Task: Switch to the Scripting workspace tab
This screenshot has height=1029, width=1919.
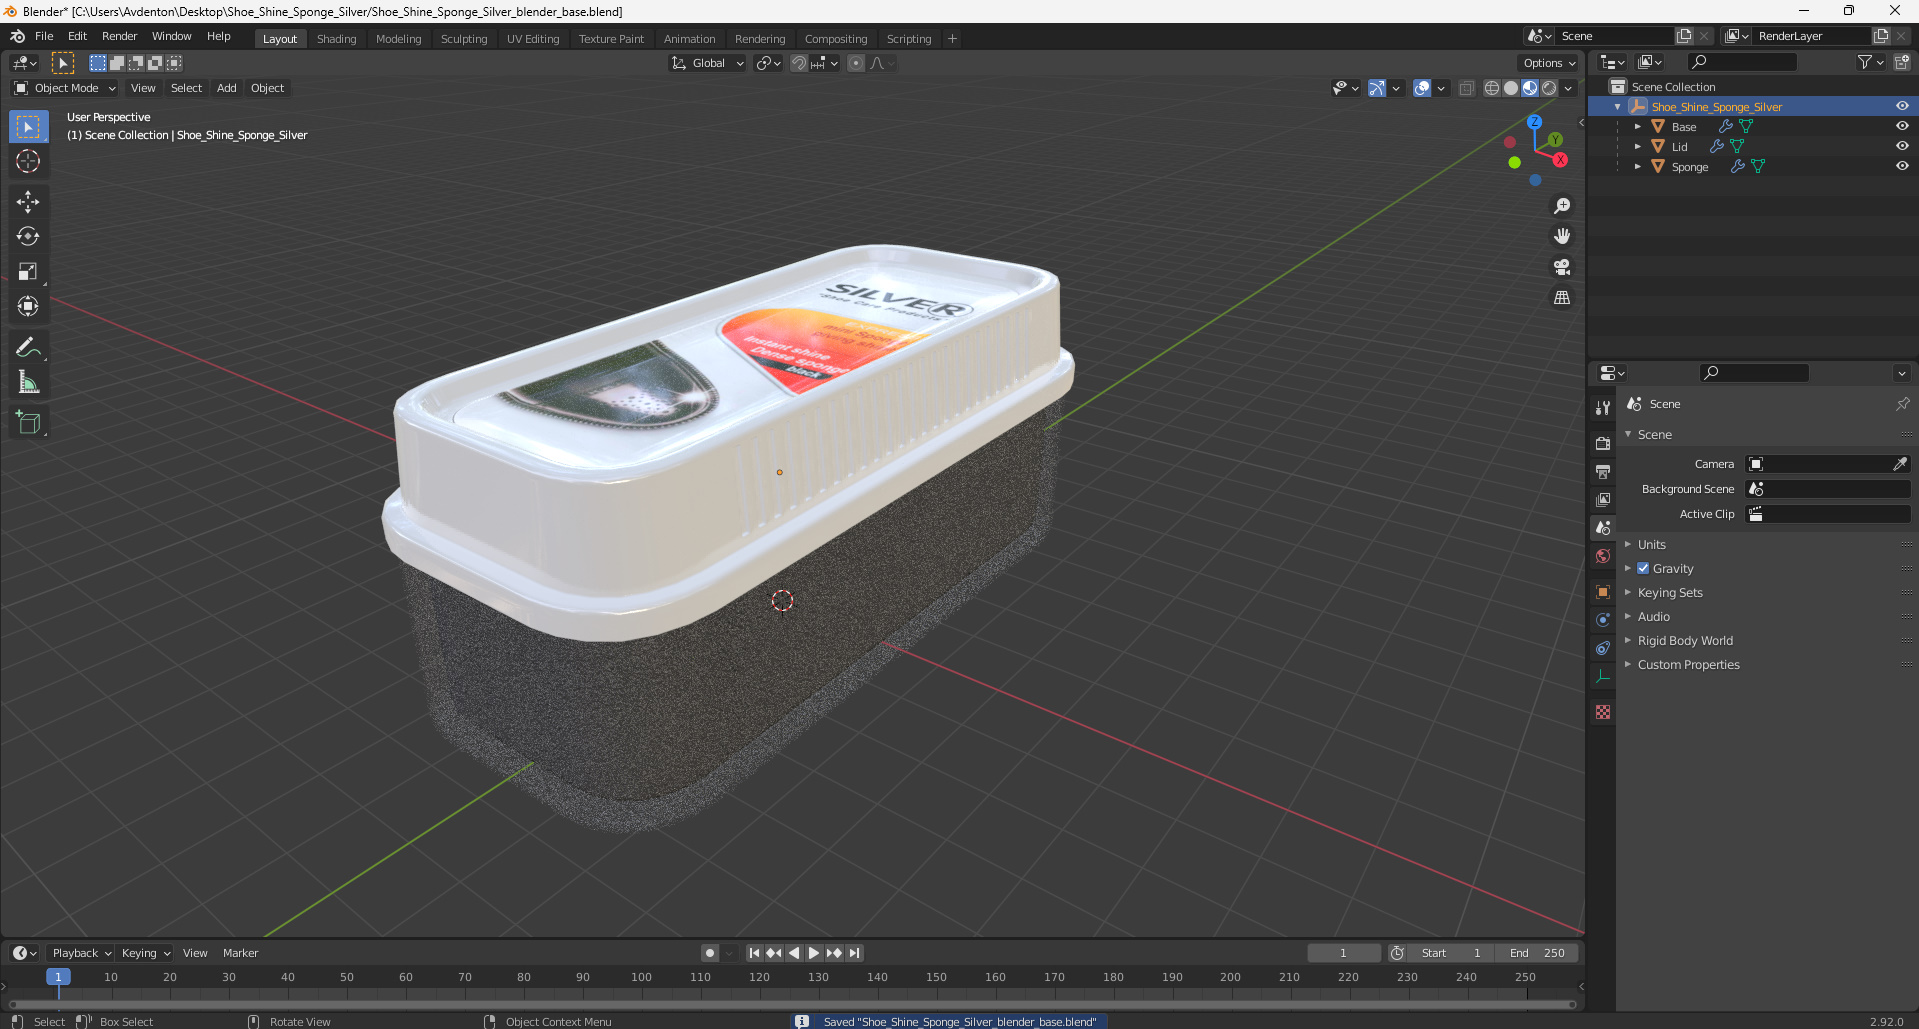Action: tap(908, 39)
